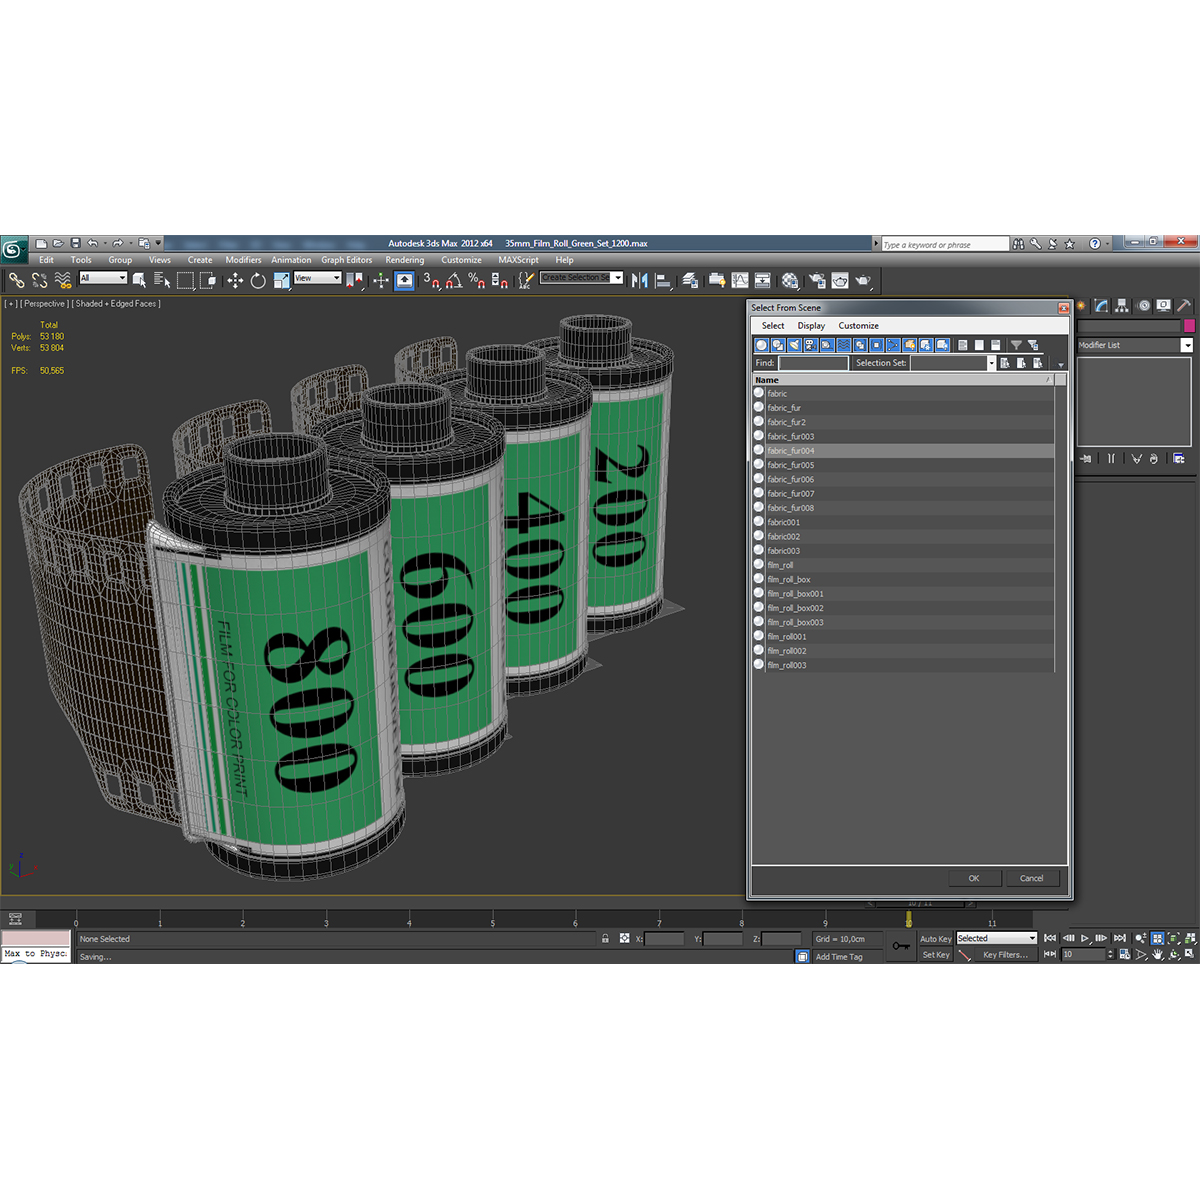
Task: Expand the Create Selection Set dropdown
Action: click(617, 278)
